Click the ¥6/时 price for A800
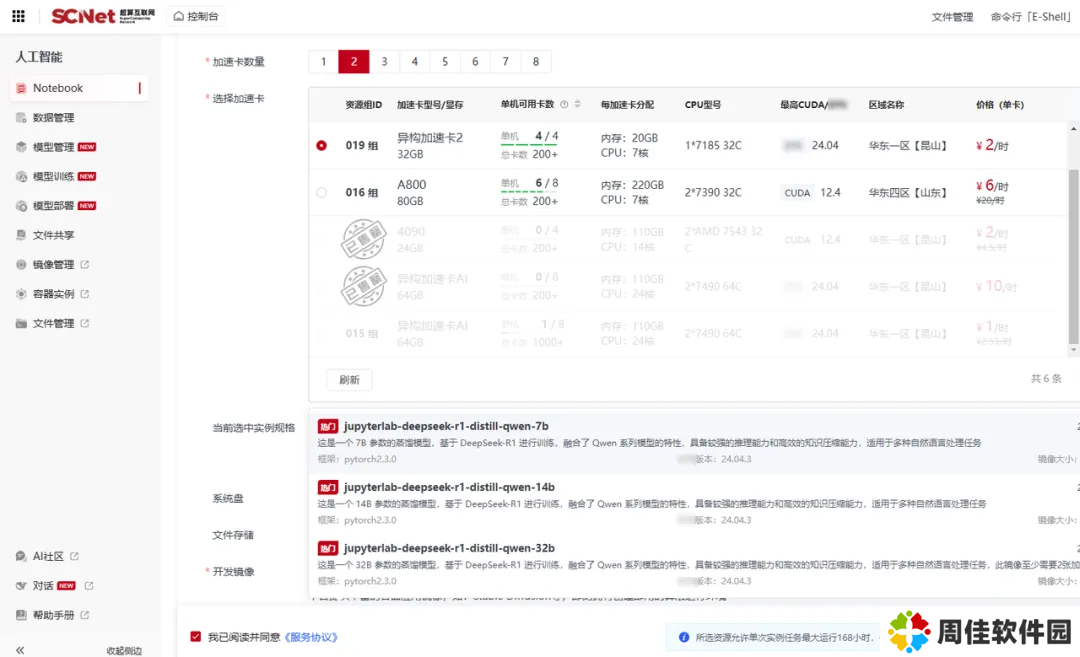Screen dimensions: 1080x657 click(992, 185)
